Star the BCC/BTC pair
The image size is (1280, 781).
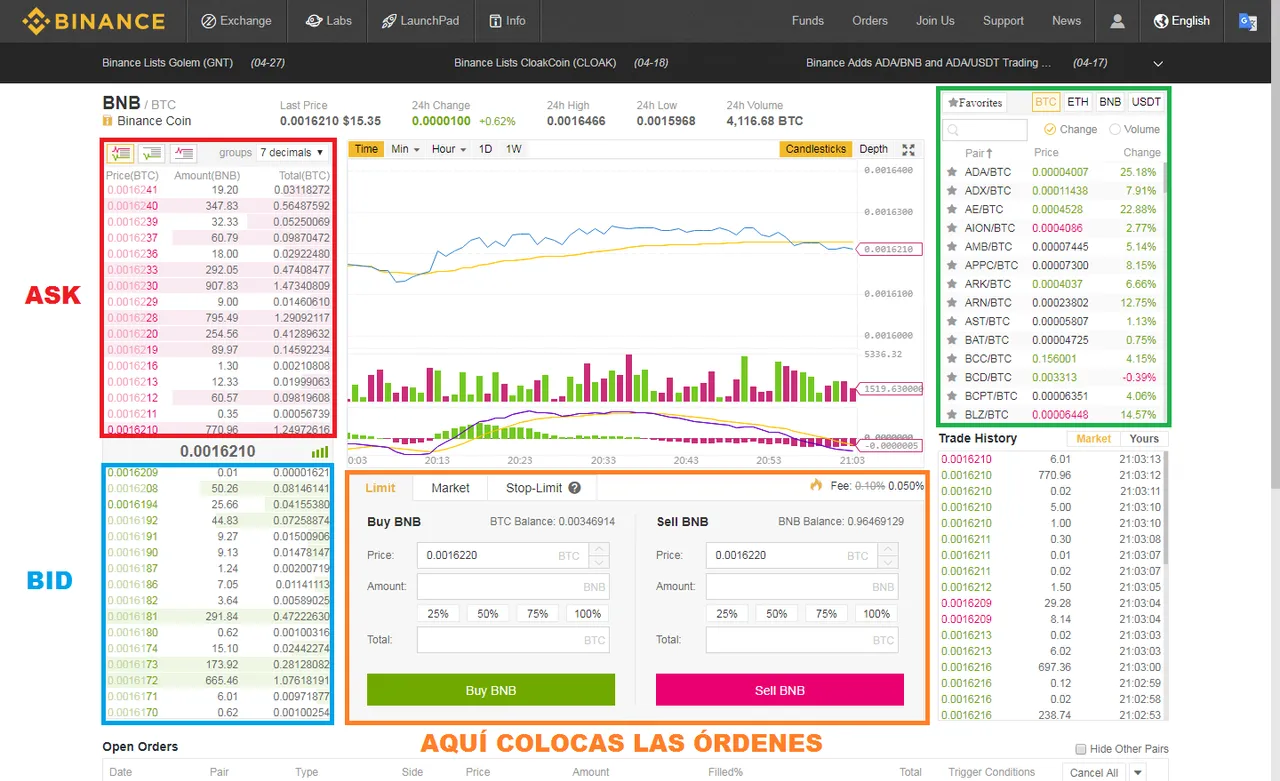[952, 359]
